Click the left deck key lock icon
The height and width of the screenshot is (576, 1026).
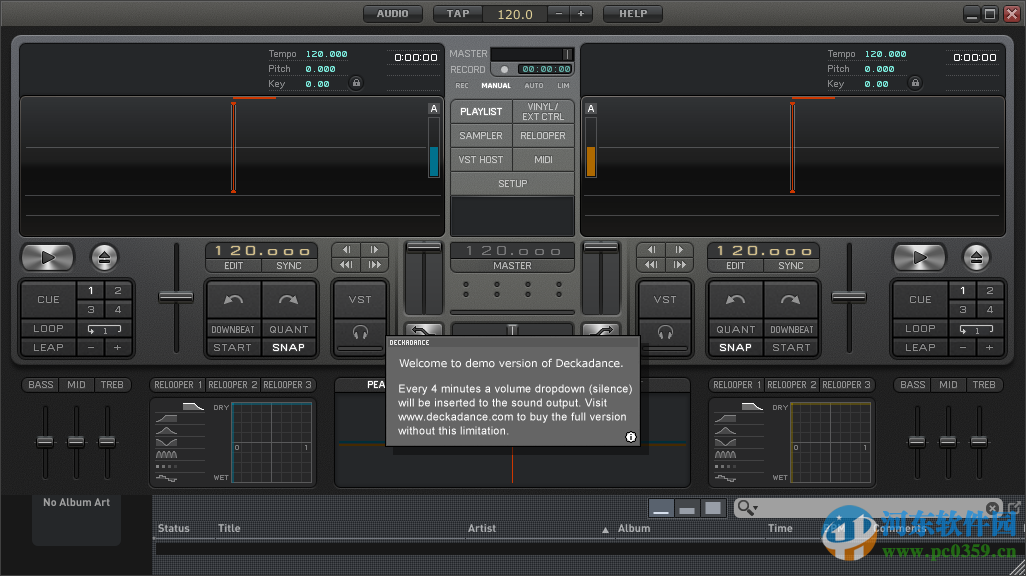point(355,83)
